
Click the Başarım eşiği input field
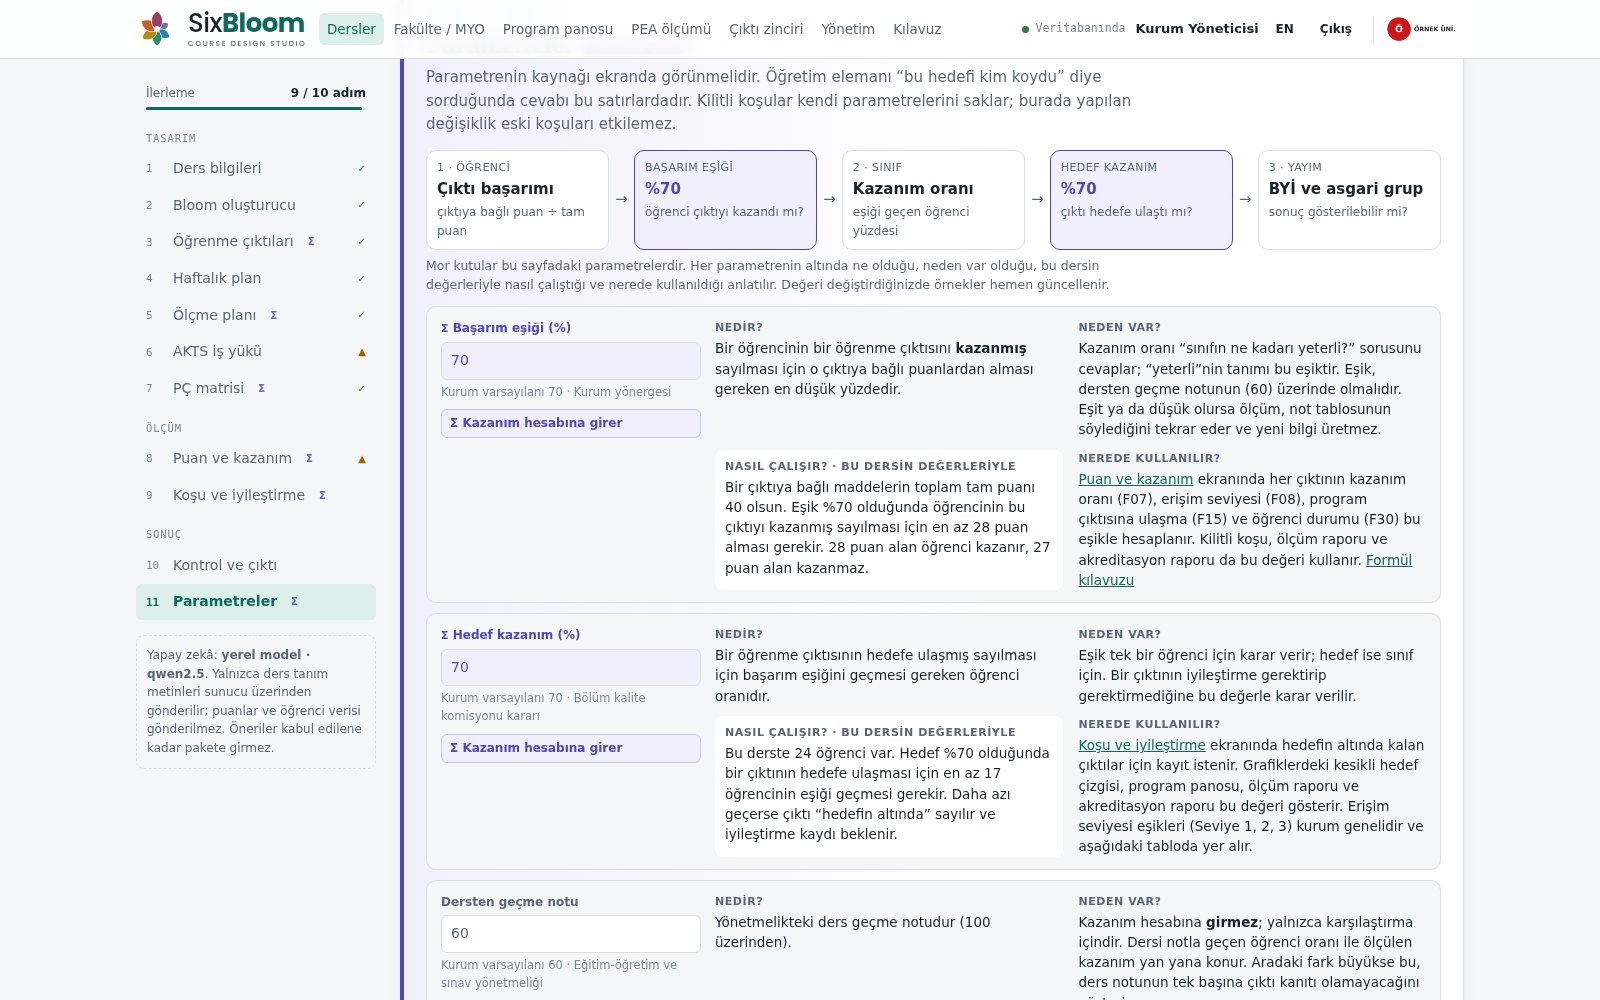571,360
